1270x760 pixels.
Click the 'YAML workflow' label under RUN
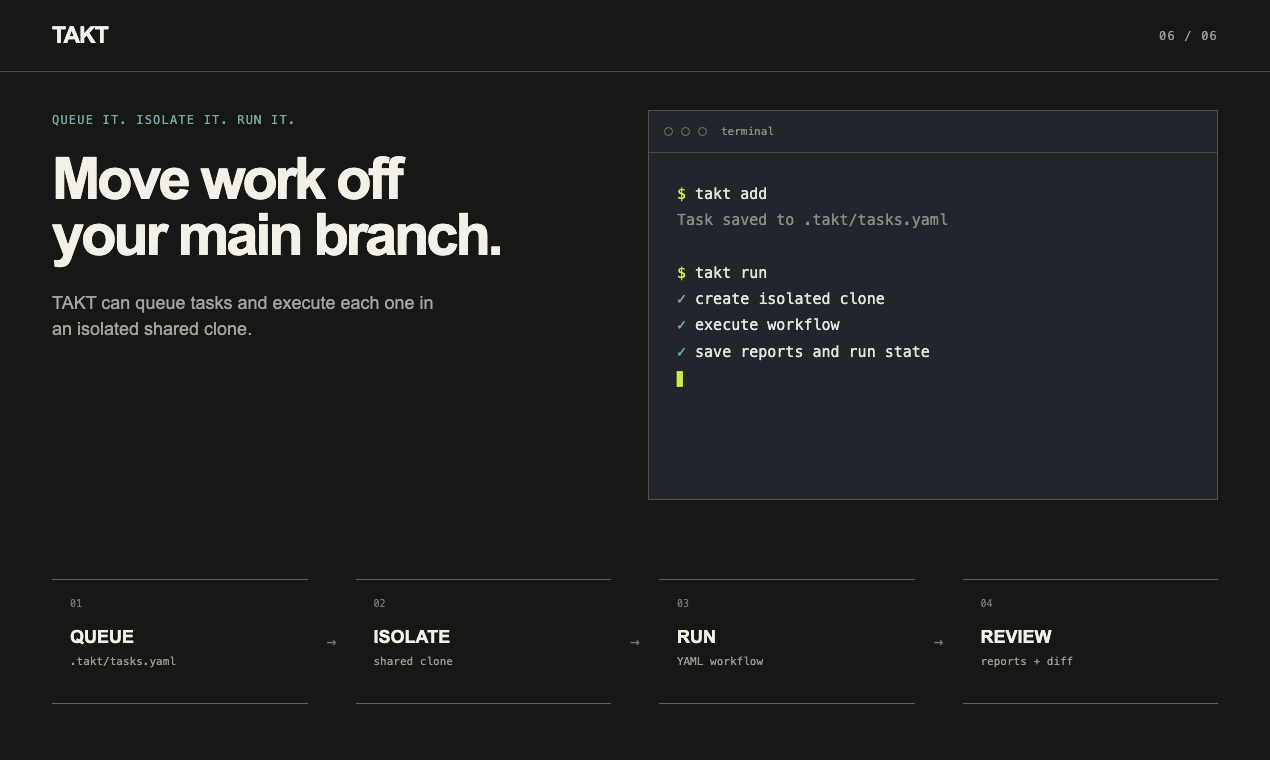720,662
